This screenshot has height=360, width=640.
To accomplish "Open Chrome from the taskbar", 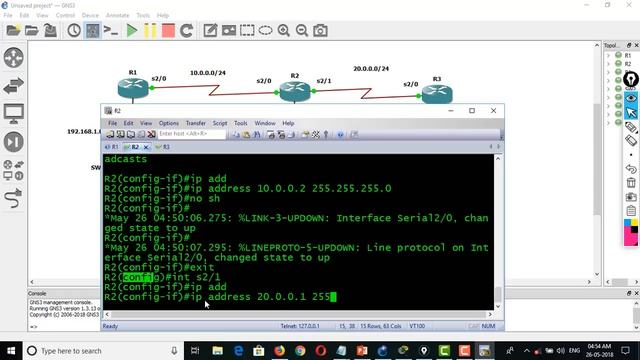I will [300, 351].
